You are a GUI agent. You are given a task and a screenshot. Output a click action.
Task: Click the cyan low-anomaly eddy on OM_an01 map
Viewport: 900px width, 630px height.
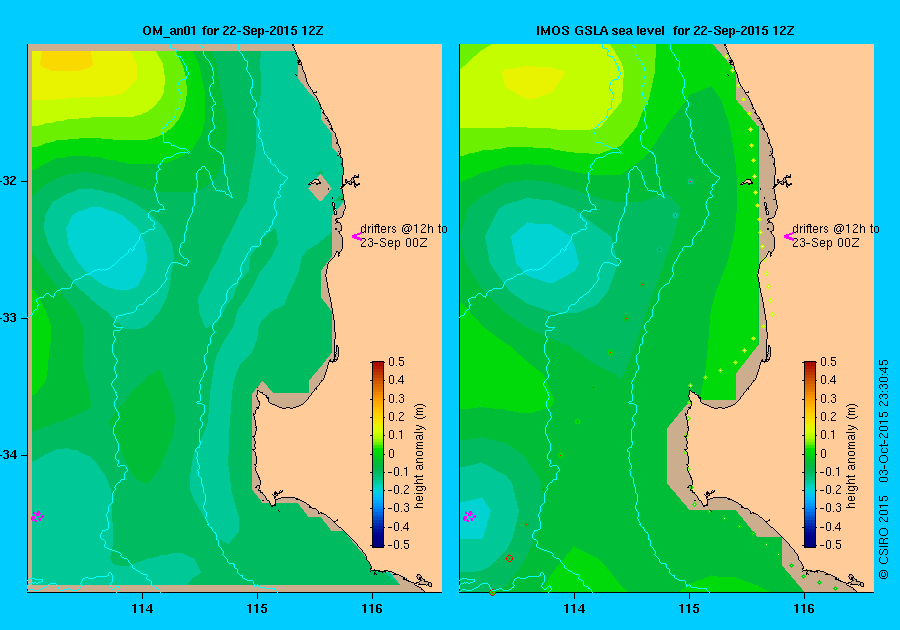click(x=106, y=247)
